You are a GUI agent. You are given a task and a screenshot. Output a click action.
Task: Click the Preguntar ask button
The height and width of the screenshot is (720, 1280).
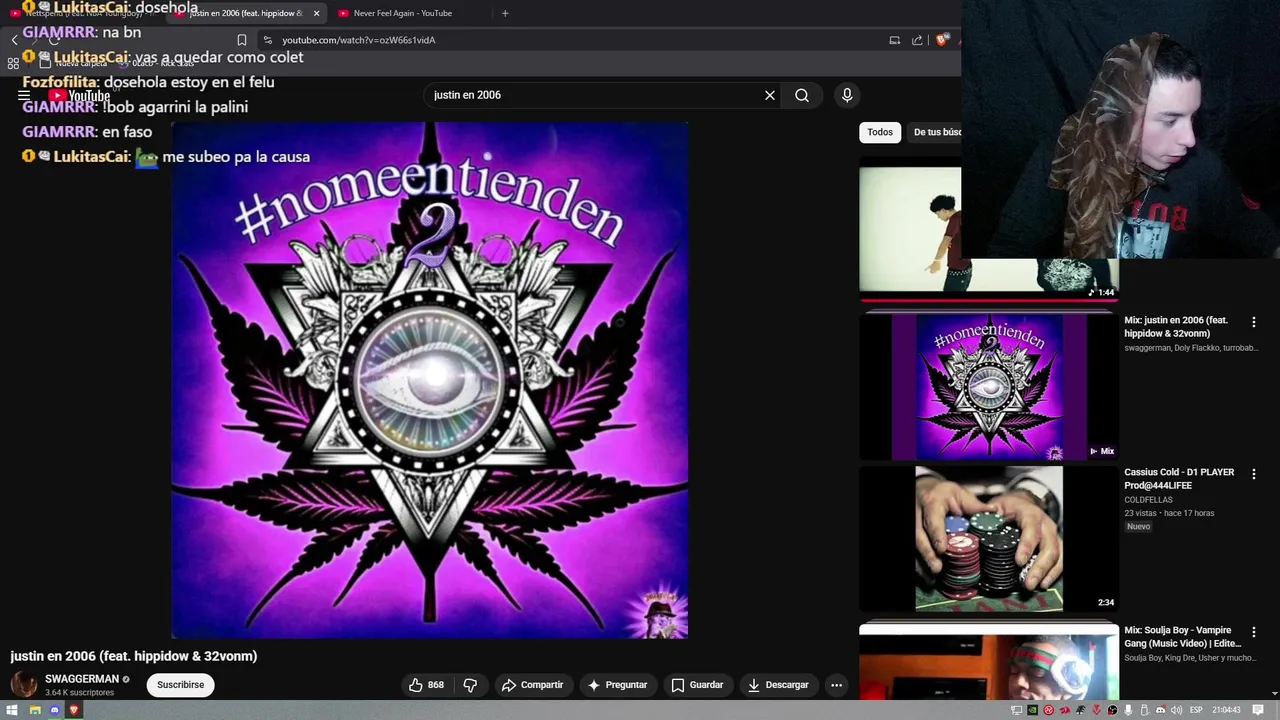(x=617, y=685)
